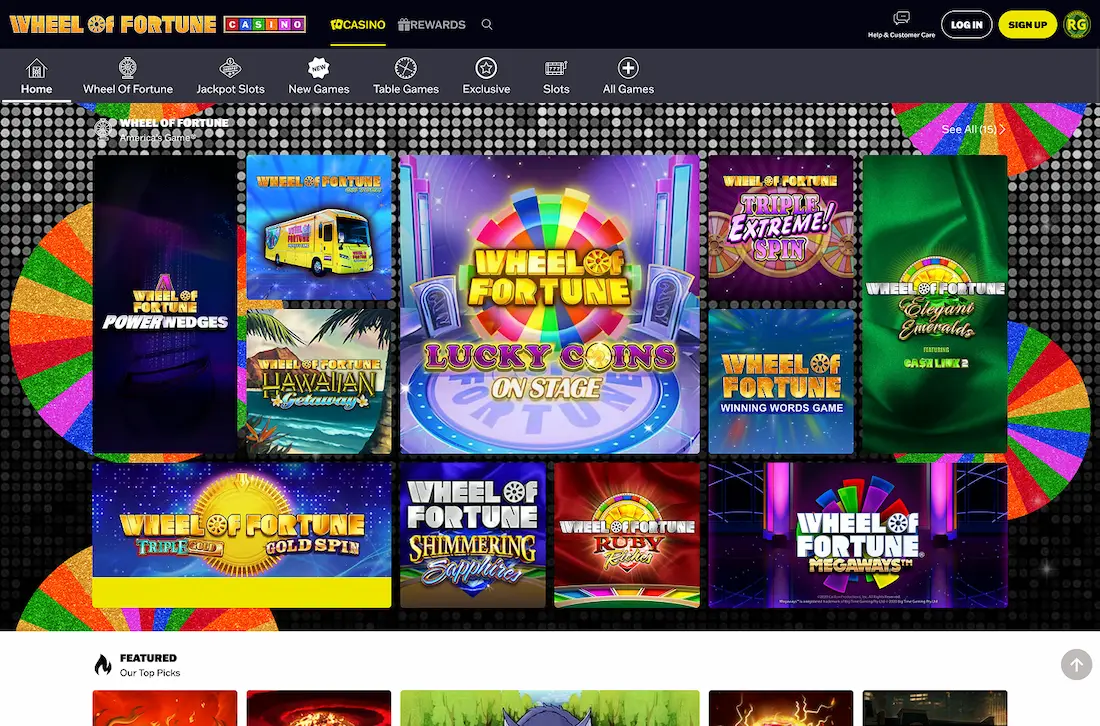
Task: Click the New Games icon with NEW badge
Action: tap(318, 74)
